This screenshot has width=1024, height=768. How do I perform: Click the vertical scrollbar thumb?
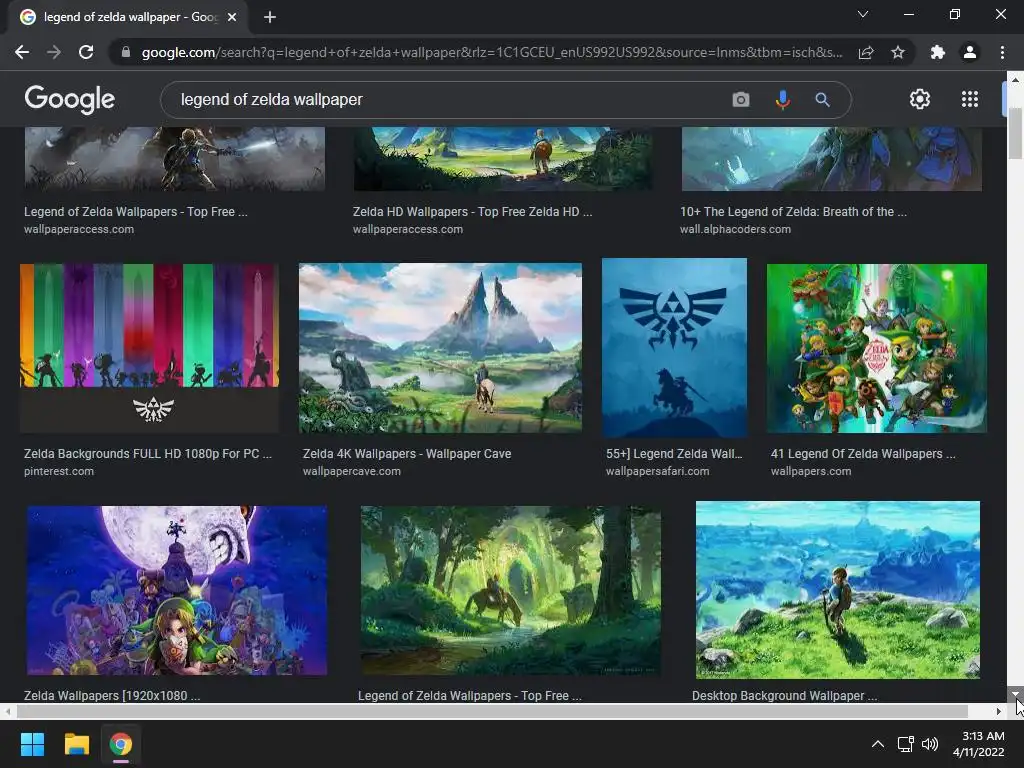[1015, 133]
